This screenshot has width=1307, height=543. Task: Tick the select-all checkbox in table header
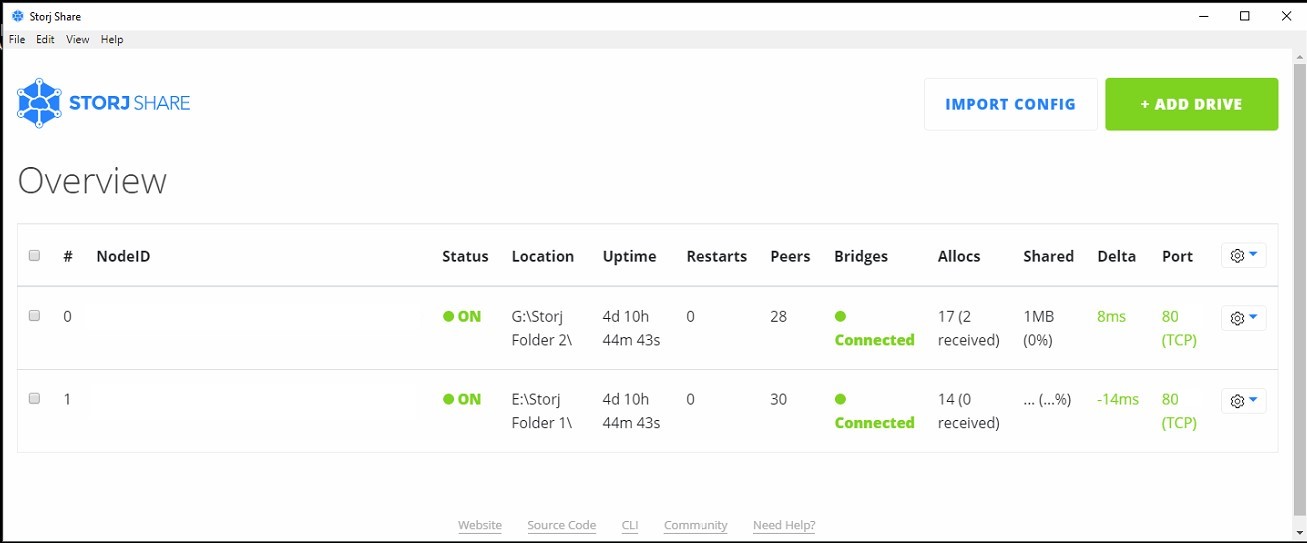point(34,256)
